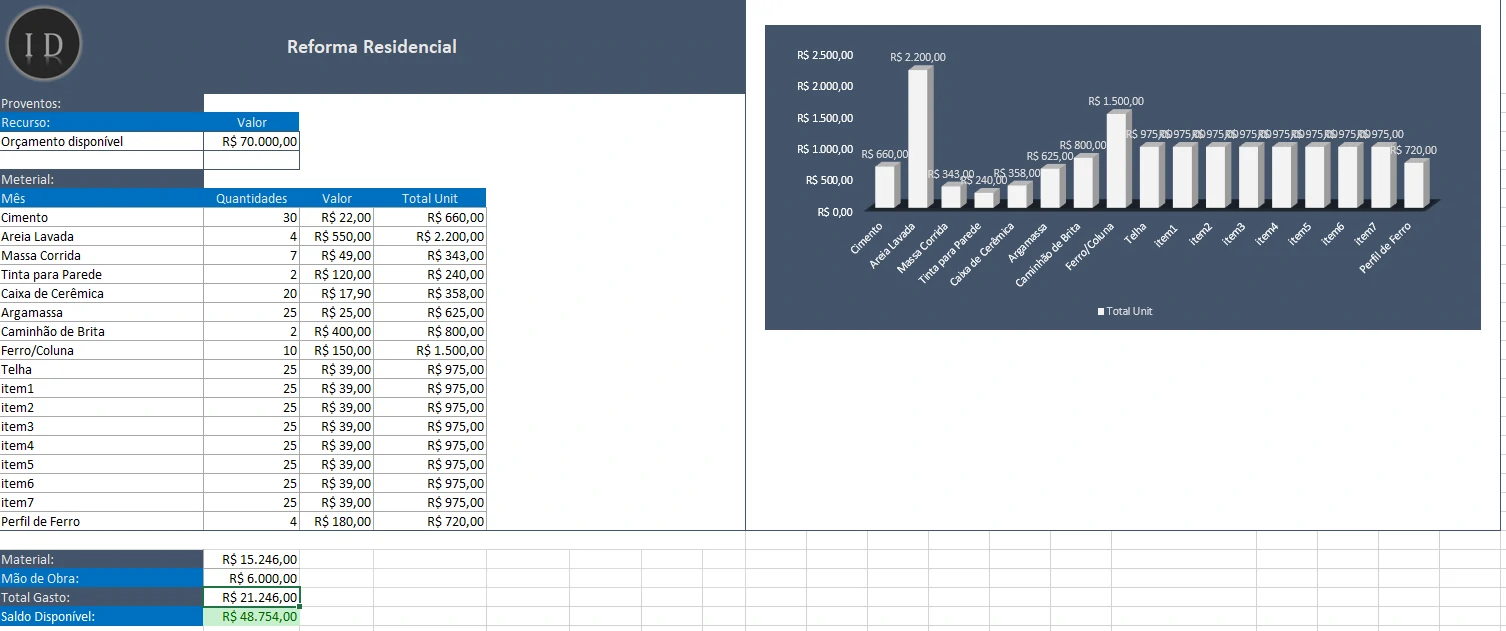Select the Material total R$ 15.246,00 cell
This screenshot has height=631, width=1506.
(x=251, y=559)
